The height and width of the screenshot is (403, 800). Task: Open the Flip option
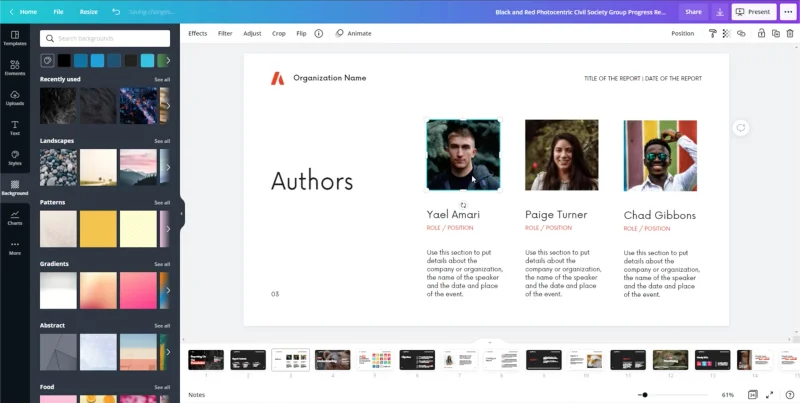pos(302,33)
